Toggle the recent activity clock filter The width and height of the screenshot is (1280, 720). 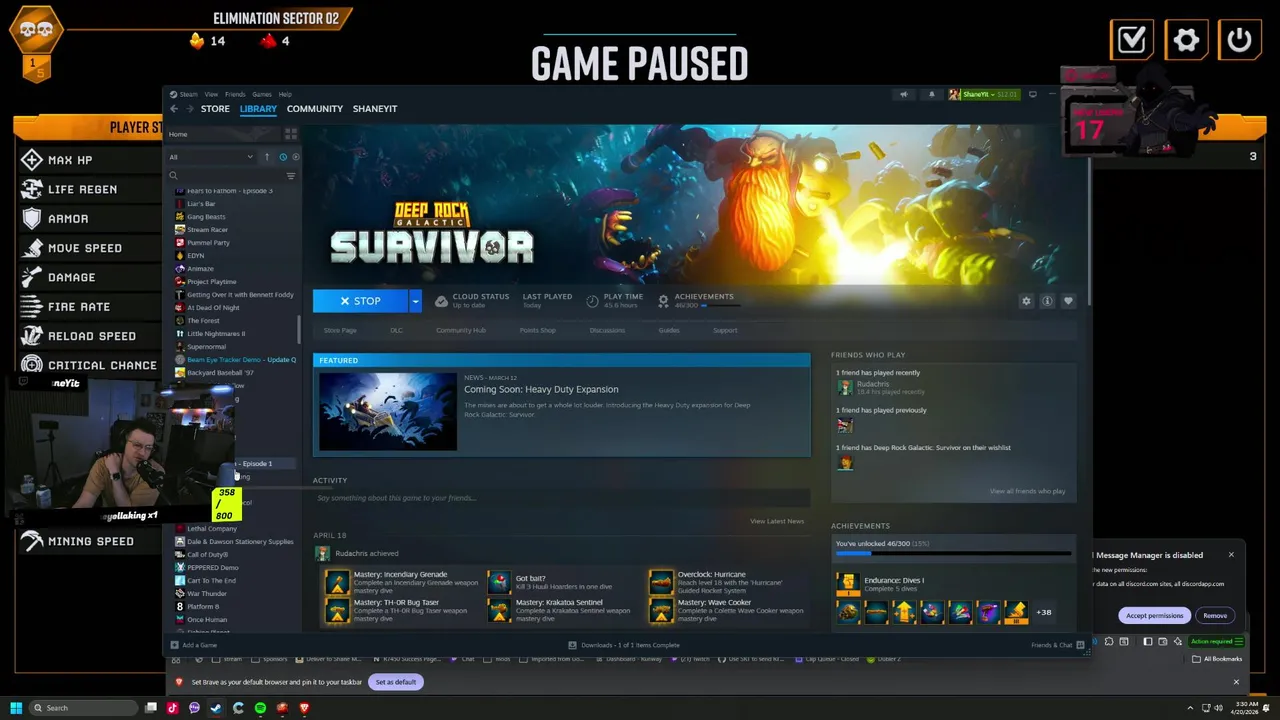(x=283, y=157)
